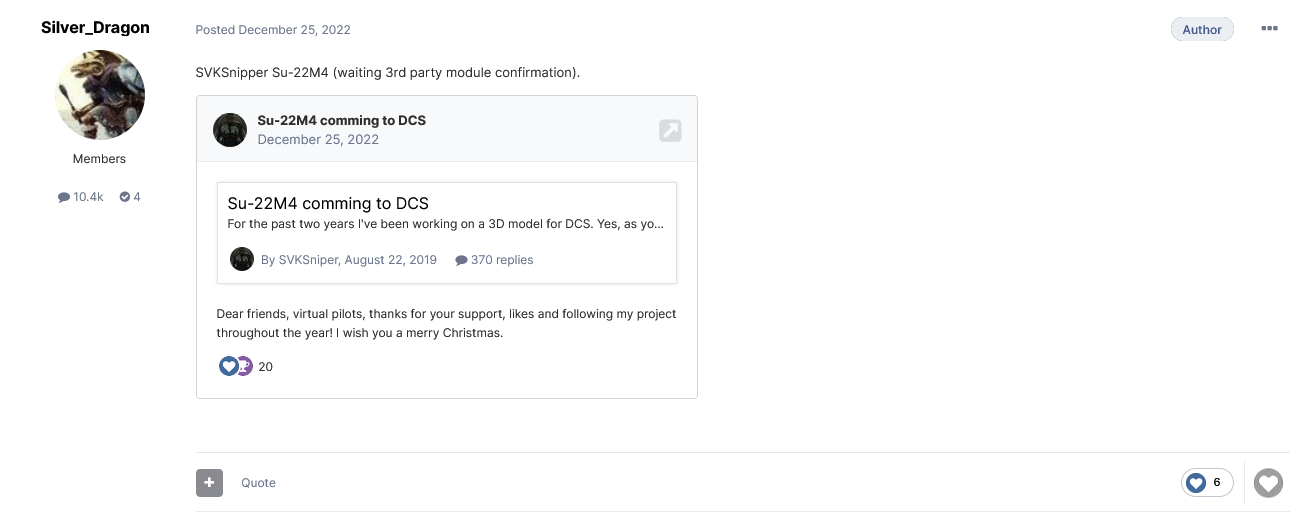
Task: Click the 10.4k posts count icon
Action: tap(64, 197)
